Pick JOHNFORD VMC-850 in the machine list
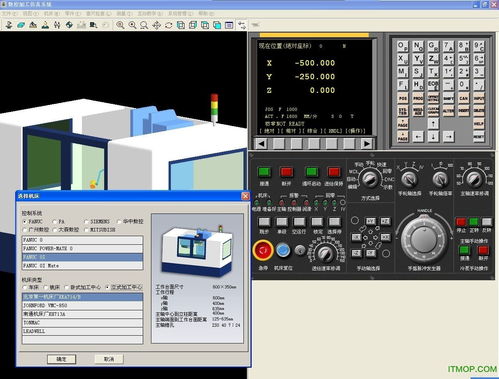The width and height of the screenshot is (499, 379). pos(82,305)
